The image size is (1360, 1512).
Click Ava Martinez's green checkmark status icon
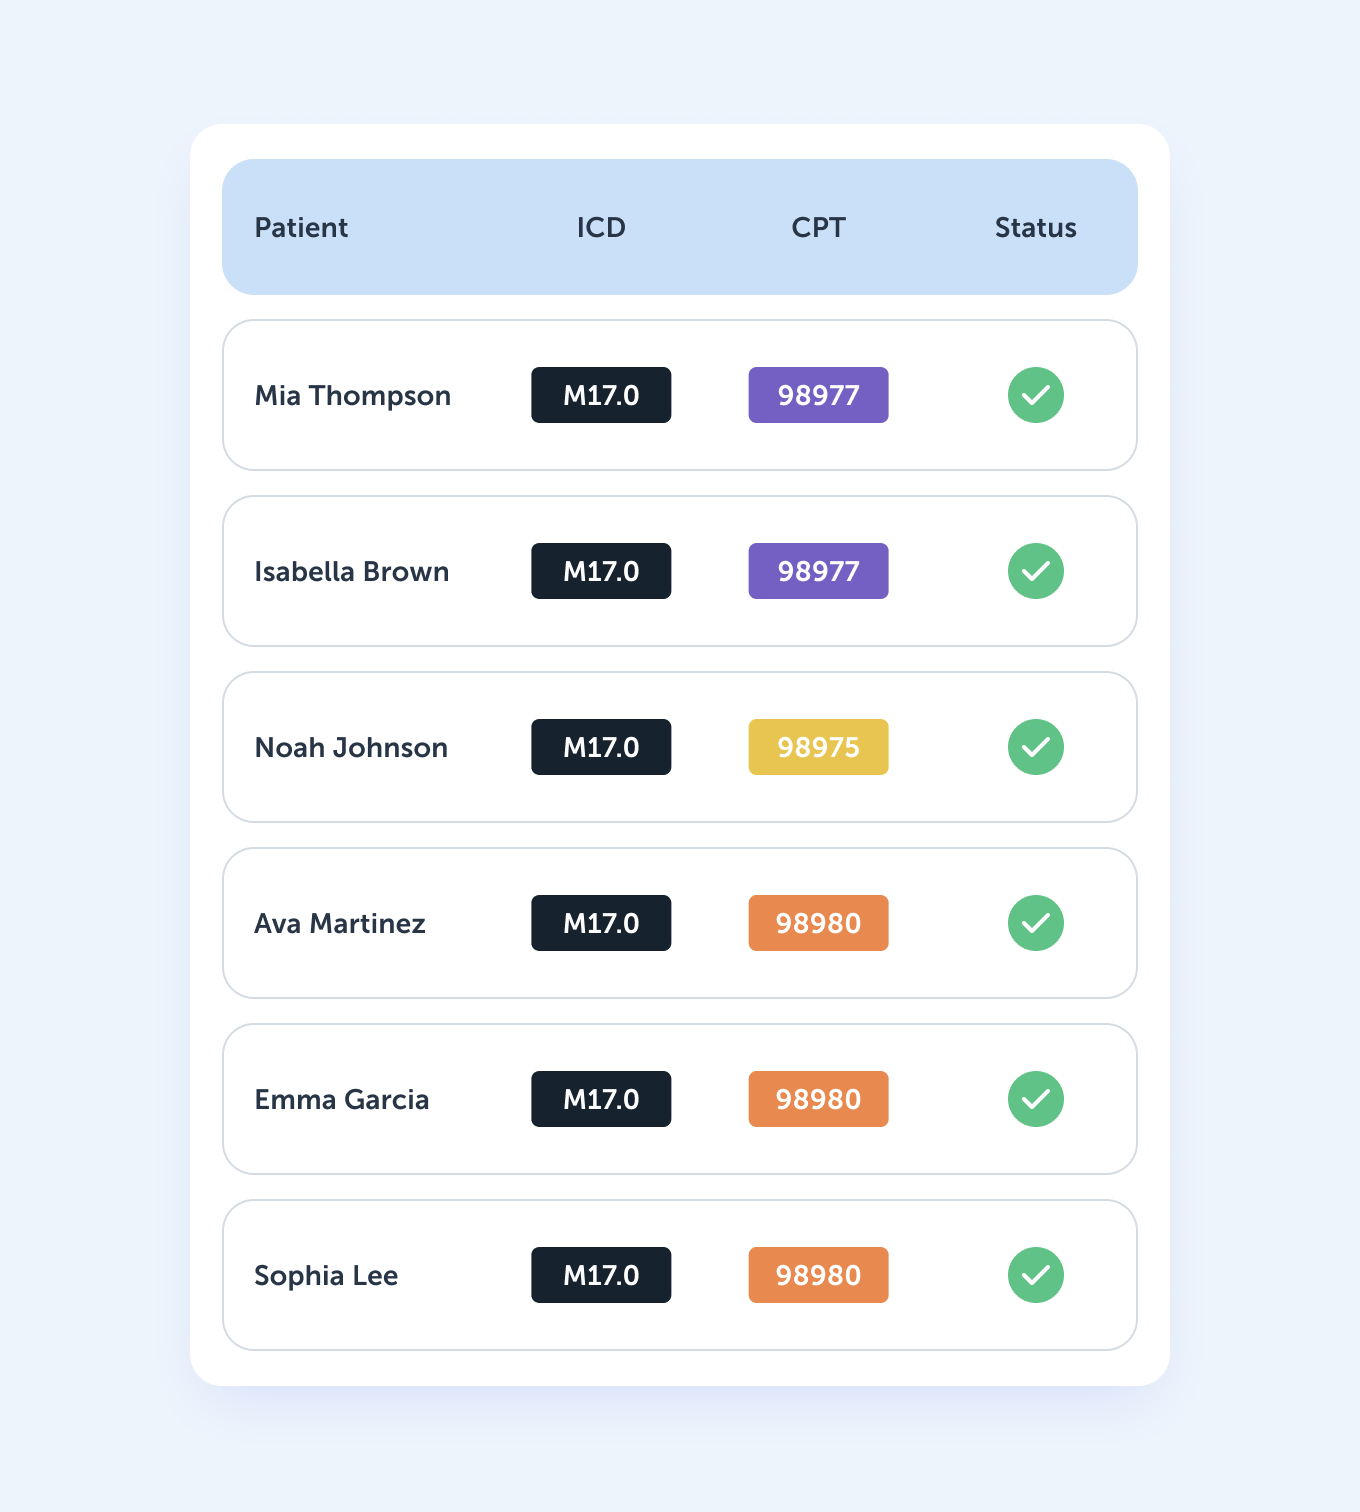click(x=1035, y=923)
